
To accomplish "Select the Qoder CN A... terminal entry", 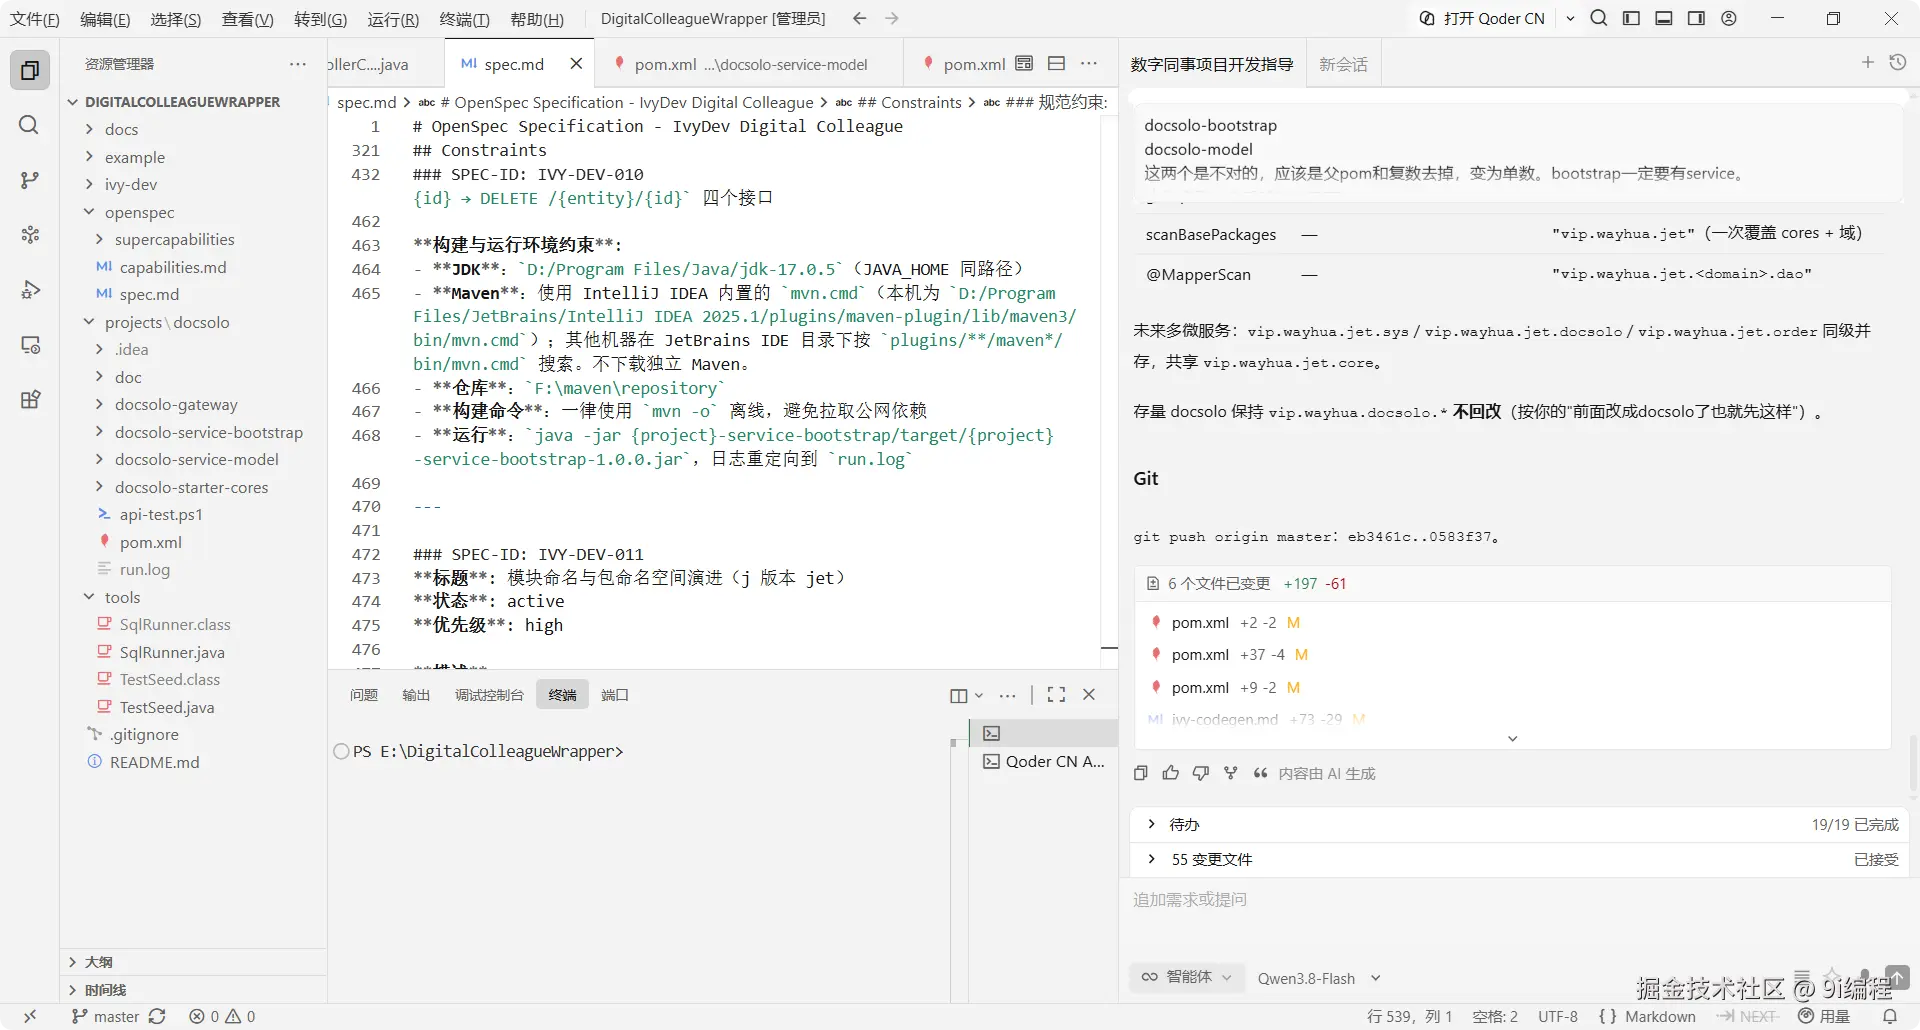I will coord(1044,761).
